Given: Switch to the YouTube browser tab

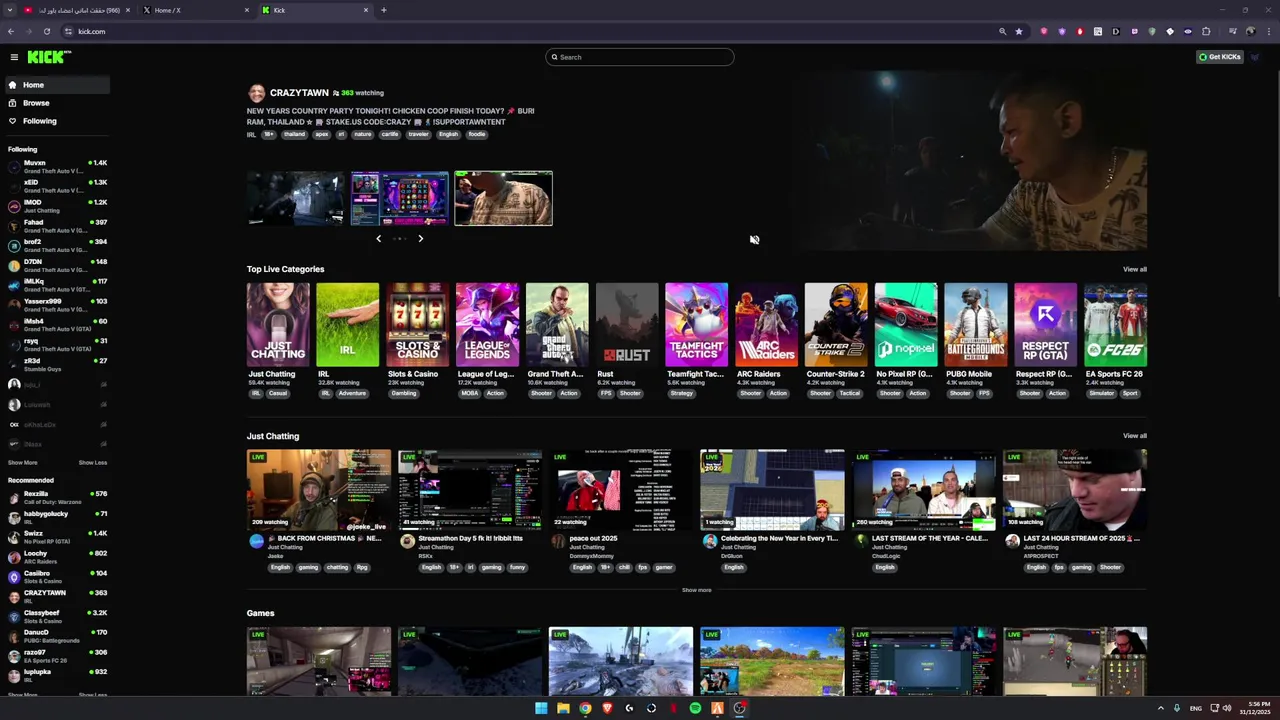Looking at the screenshot, I should click(75, 10).
